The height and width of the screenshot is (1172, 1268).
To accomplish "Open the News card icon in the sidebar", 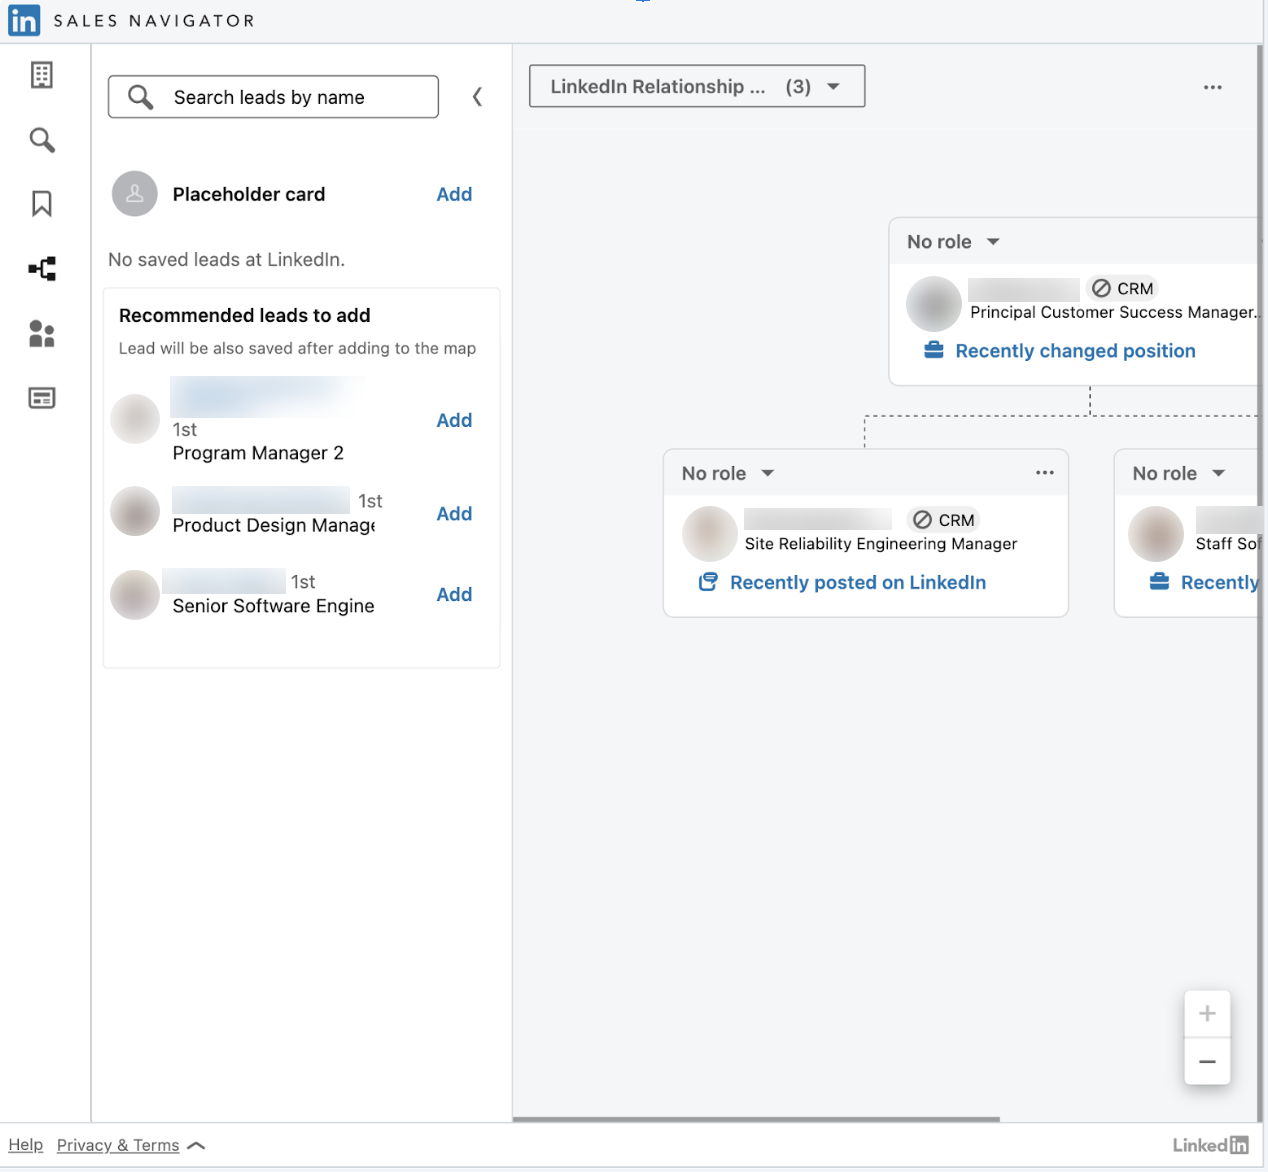I will coord(42,398).
